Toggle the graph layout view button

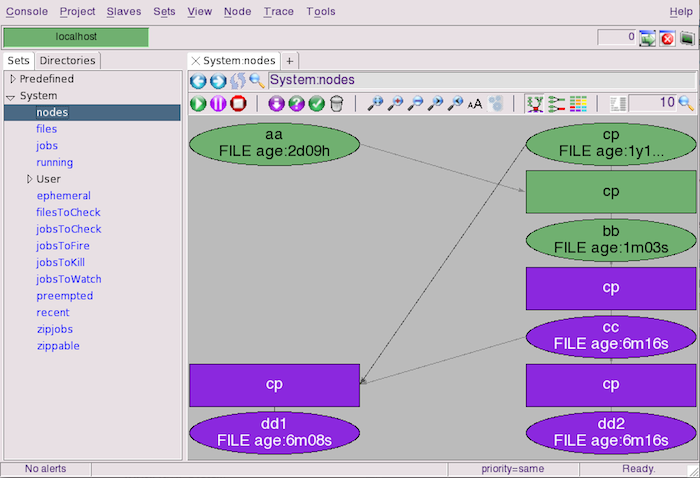(x=535, y=104)
